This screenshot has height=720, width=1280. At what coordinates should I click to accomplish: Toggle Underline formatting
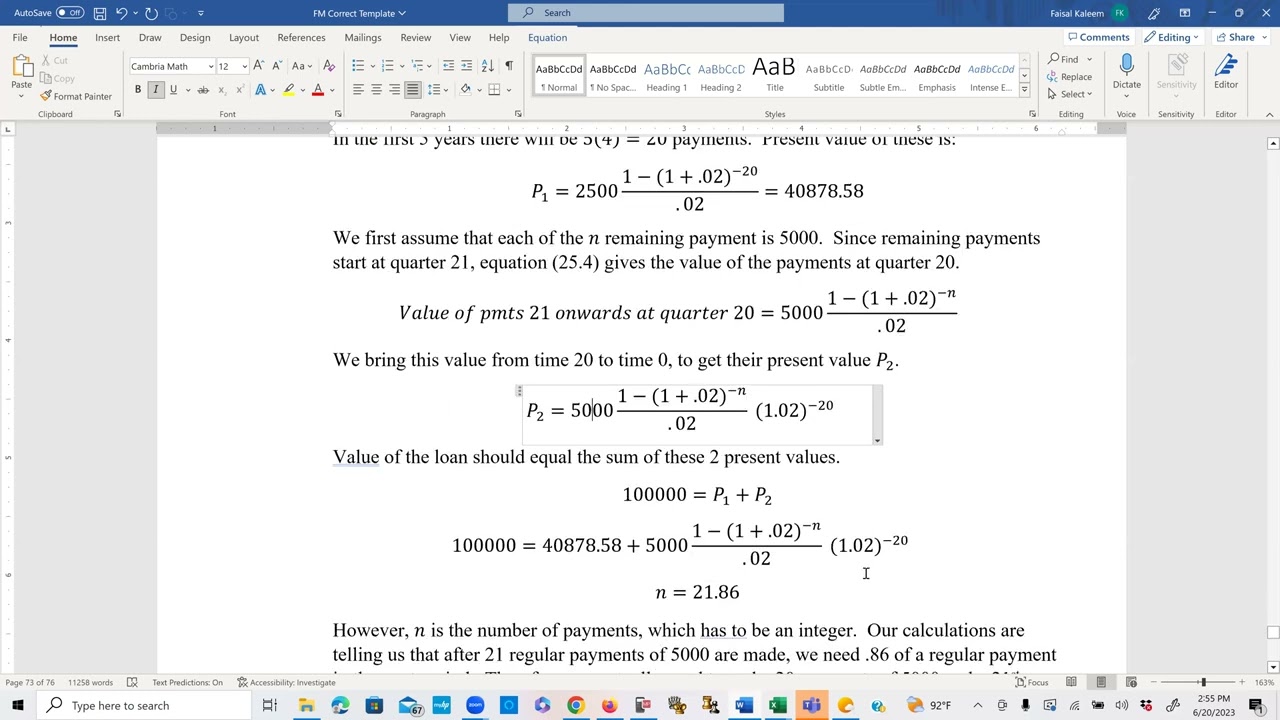point(173,90)
